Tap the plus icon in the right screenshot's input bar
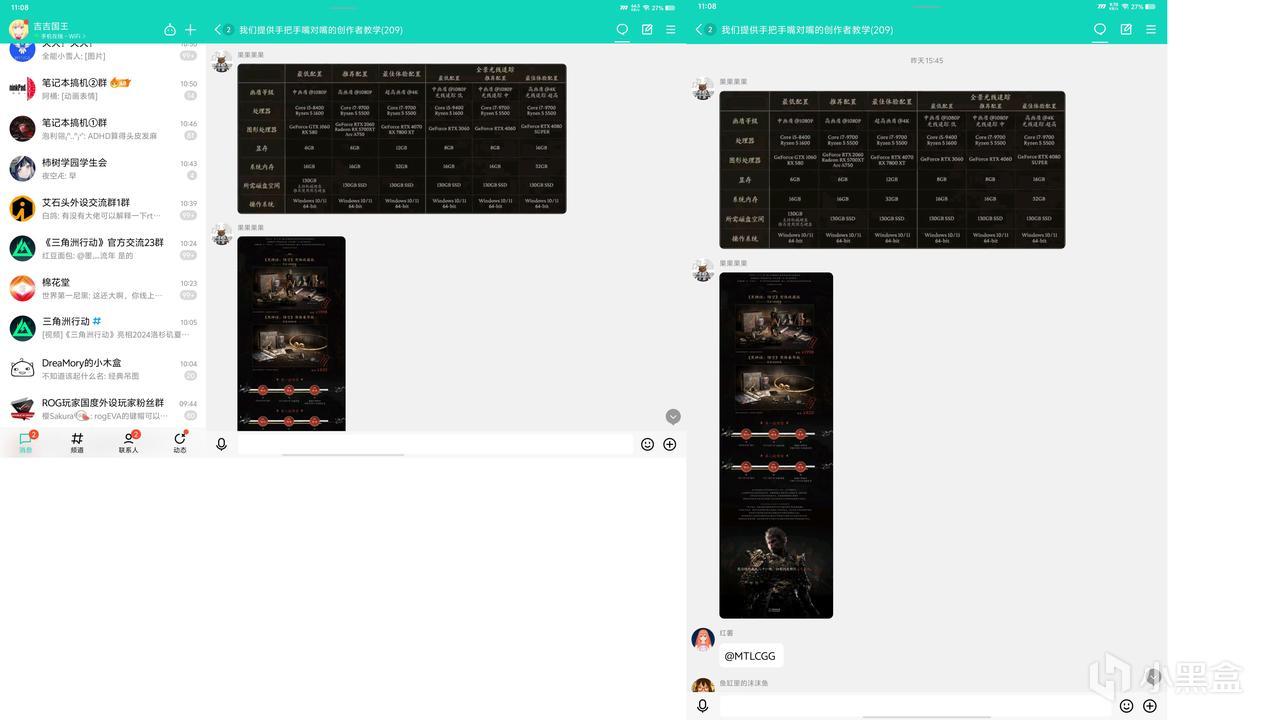The image size is (1280, 720). (x=1150, y=706)
